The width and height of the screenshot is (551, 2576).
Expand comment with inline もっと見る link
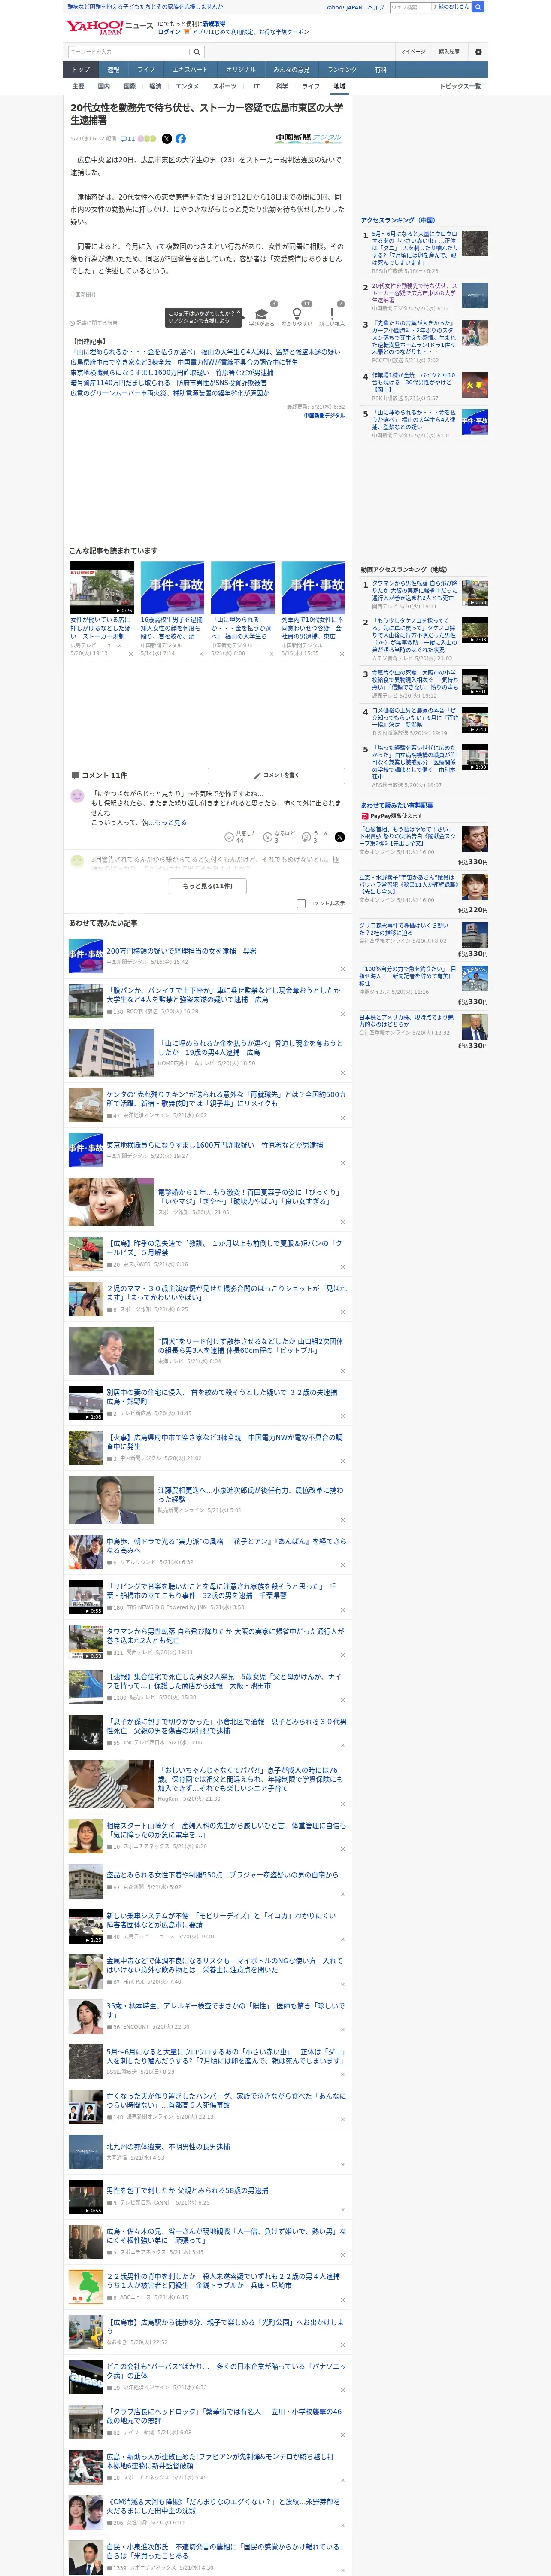(171, 823)
